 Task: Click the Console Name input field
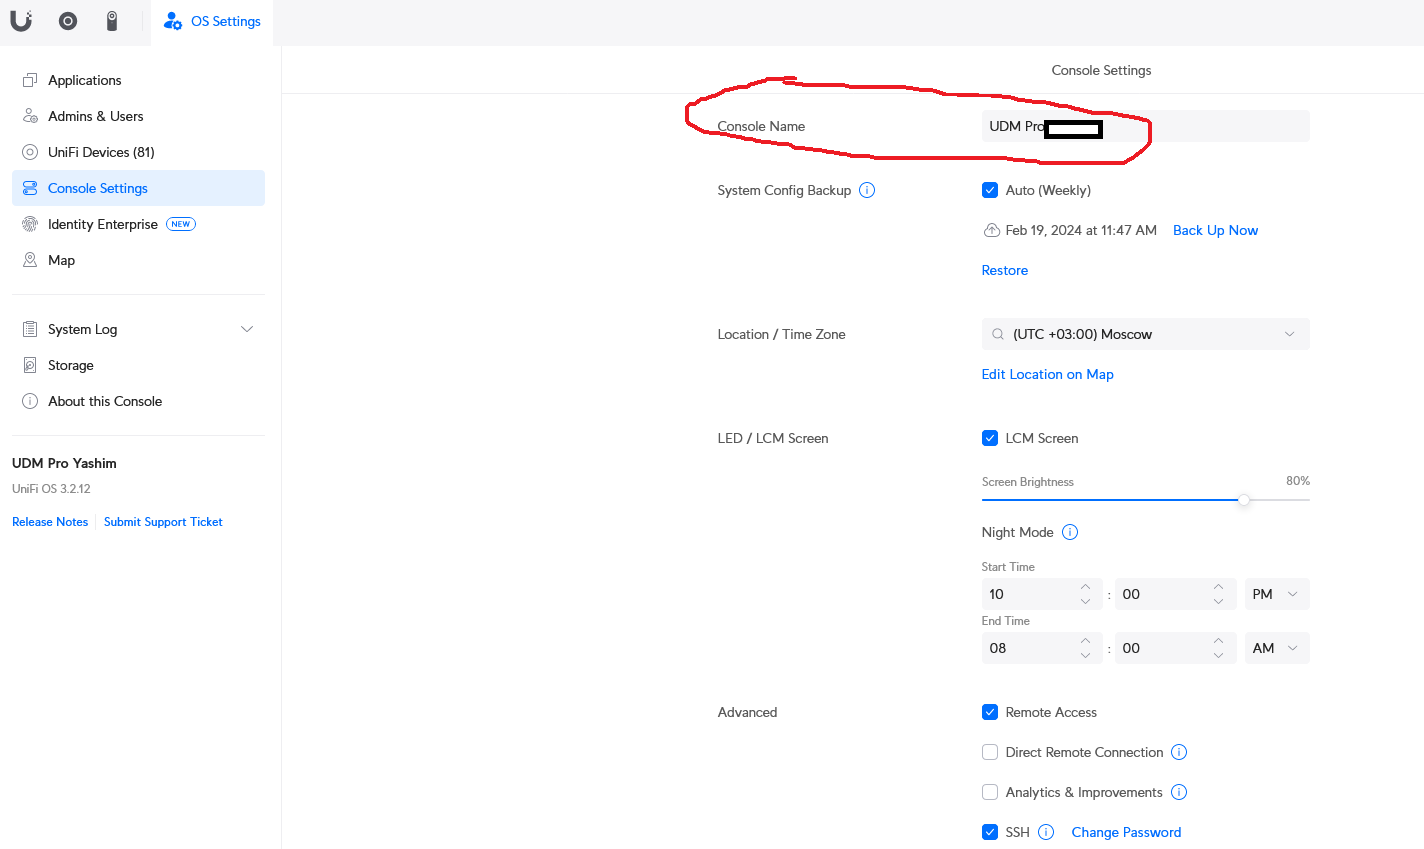point(1145,126)
